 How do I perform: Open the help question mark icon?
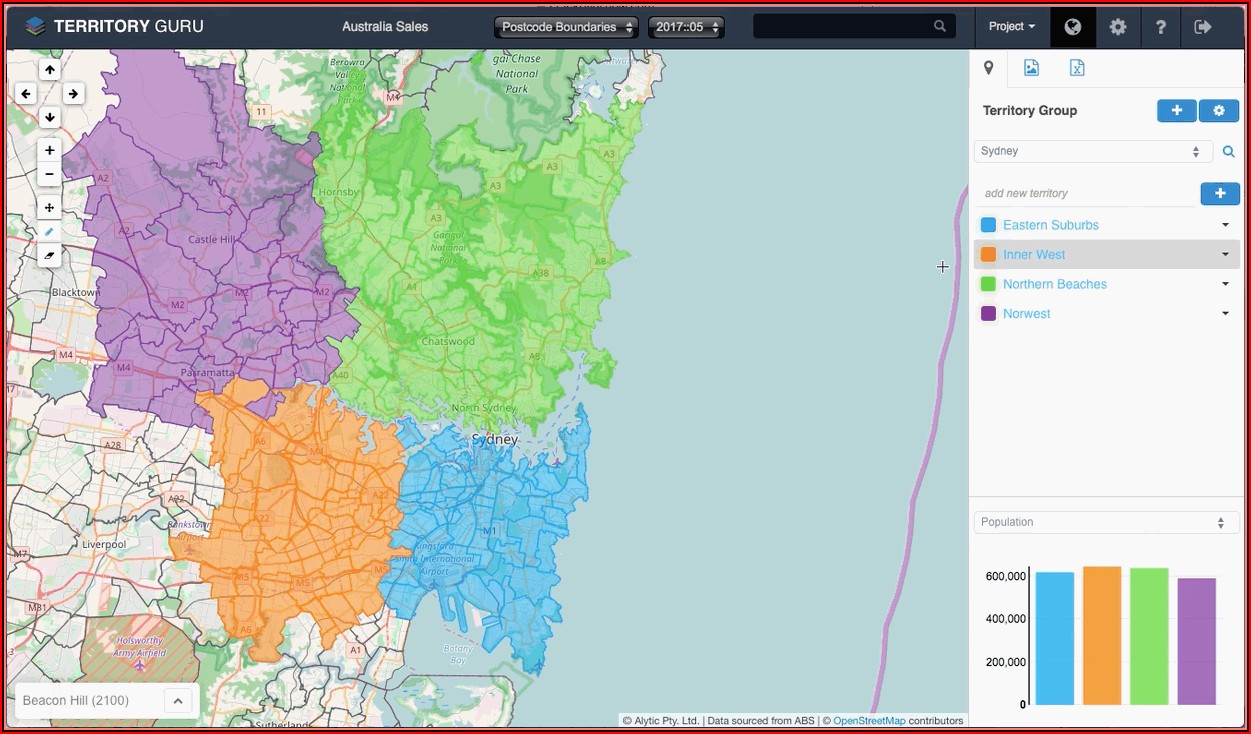click(1160, 27)
